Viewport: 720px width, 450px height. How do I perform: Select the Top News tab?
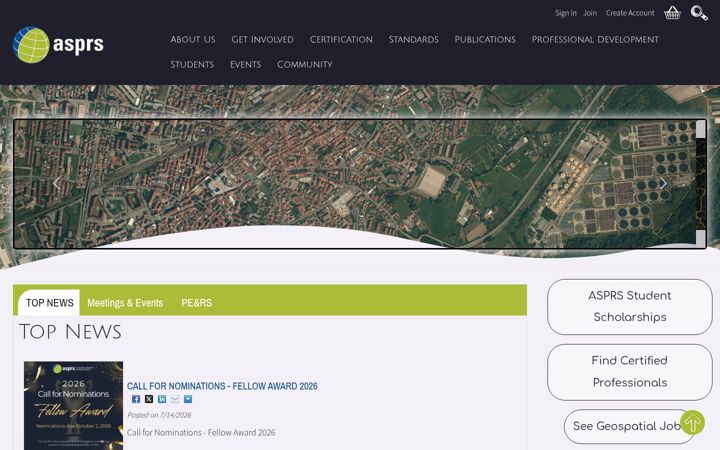(x=49, y=303)
